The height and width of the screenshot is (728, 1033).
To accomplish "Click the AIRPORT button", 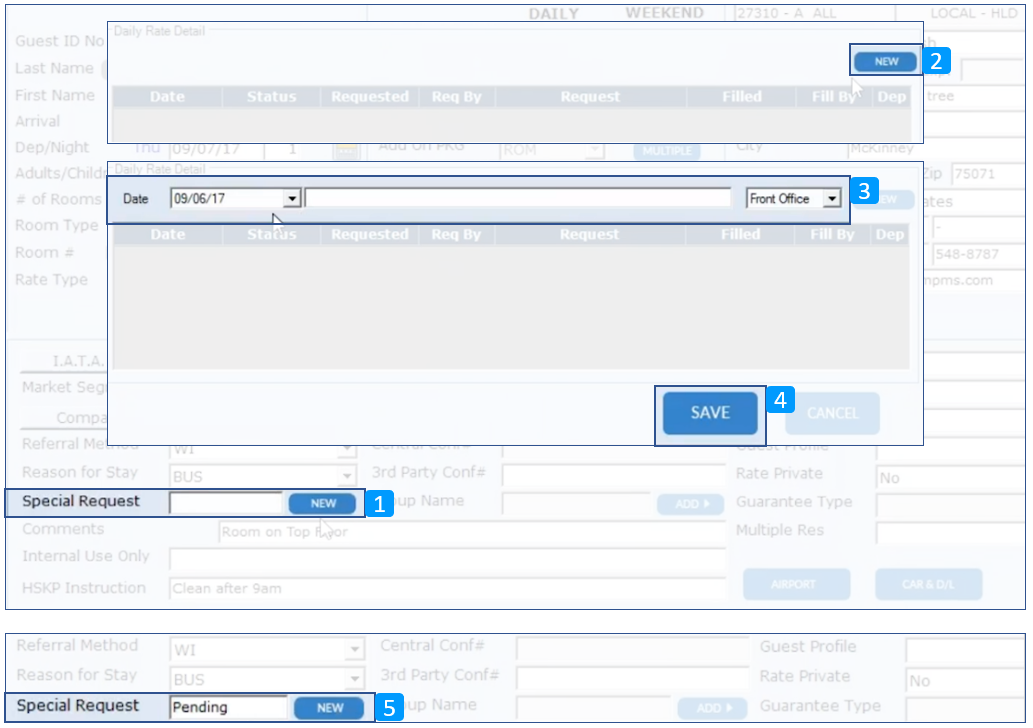I will pyautogui.click(x=796, y=584).
